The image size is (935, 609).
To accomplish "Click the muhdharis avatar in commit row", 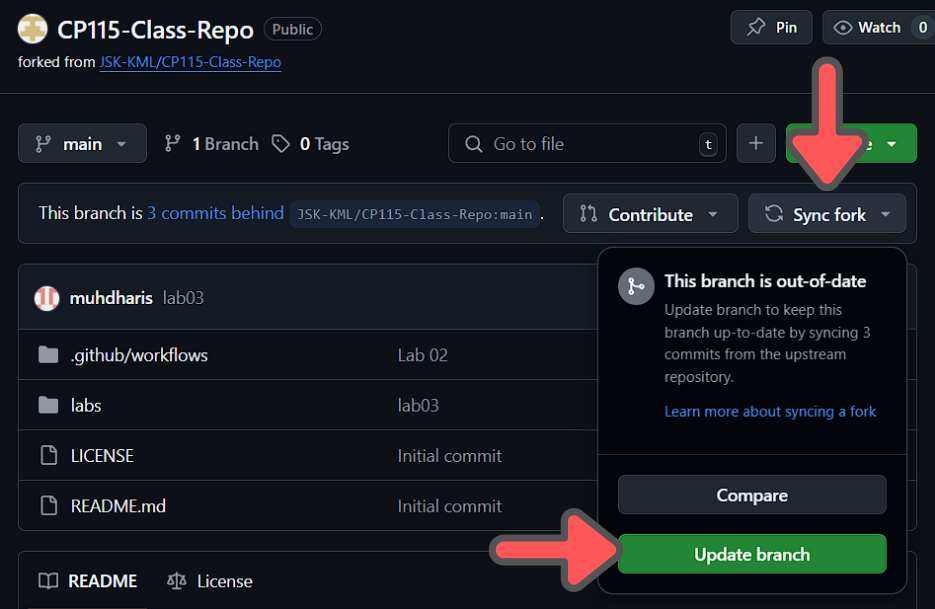I will (47, 298).
